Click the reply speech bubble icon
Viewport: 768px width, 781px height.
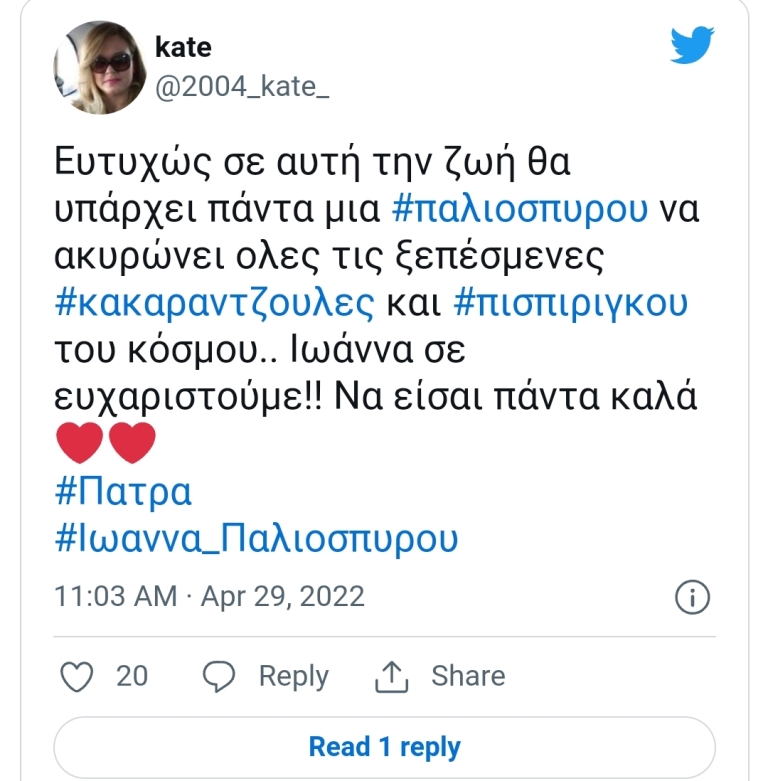219,677
